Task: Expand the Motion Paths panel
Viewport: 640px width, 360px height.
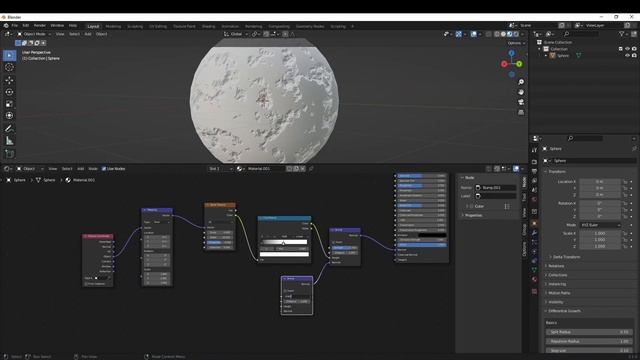Action: tap(559, 293)
